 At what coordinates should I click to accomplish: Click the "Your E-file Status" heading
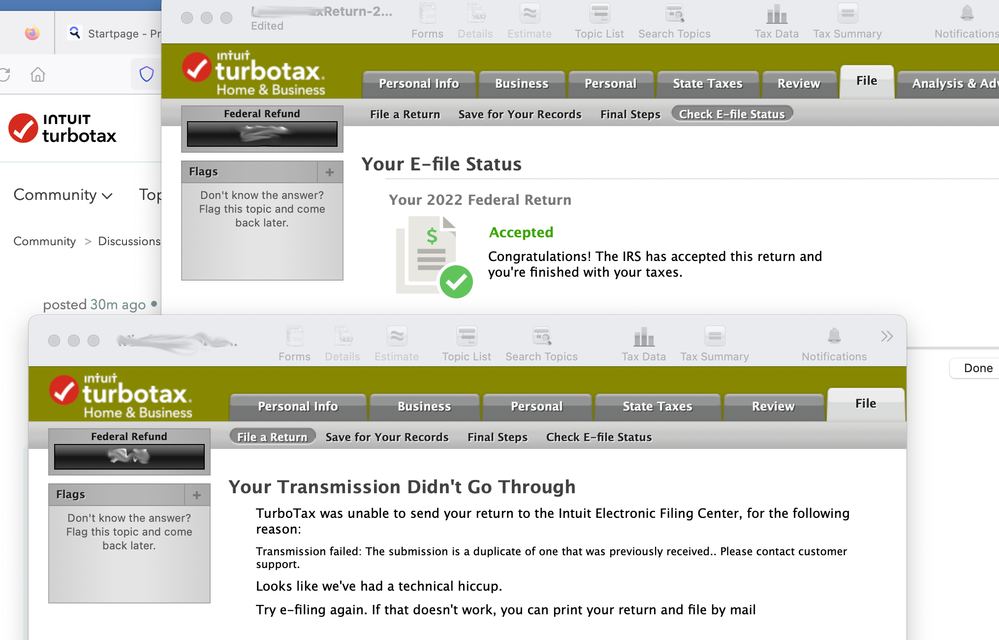coord(442,164)
